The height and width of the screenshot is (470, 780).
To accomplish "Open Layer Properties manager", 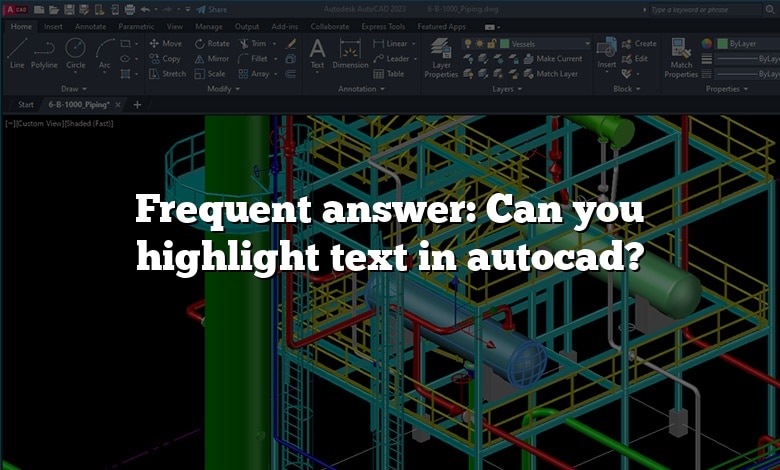I will click(441, 58).
